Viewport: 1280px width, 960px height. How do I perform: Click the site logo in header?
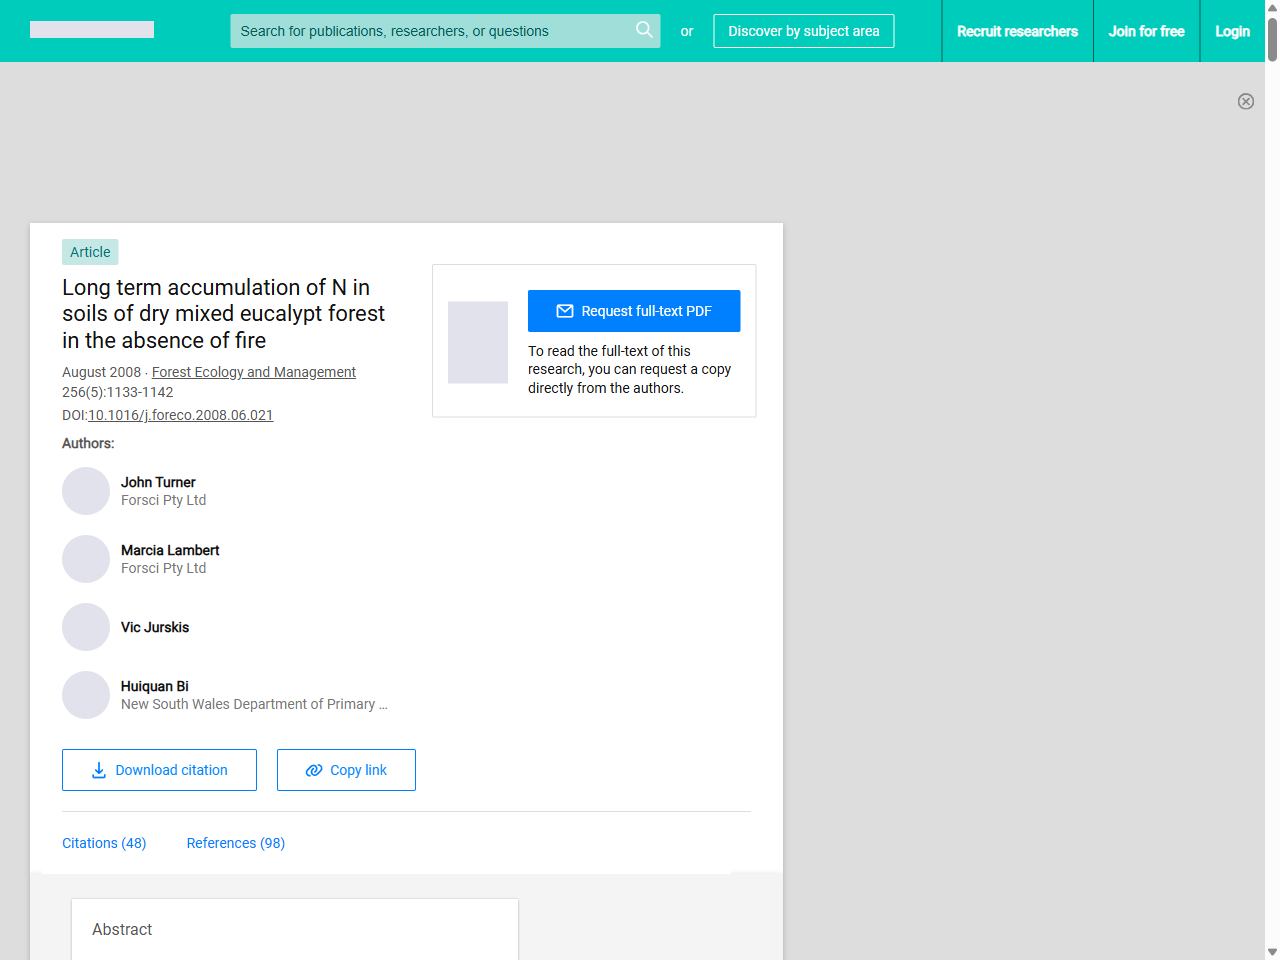point(92,30)
